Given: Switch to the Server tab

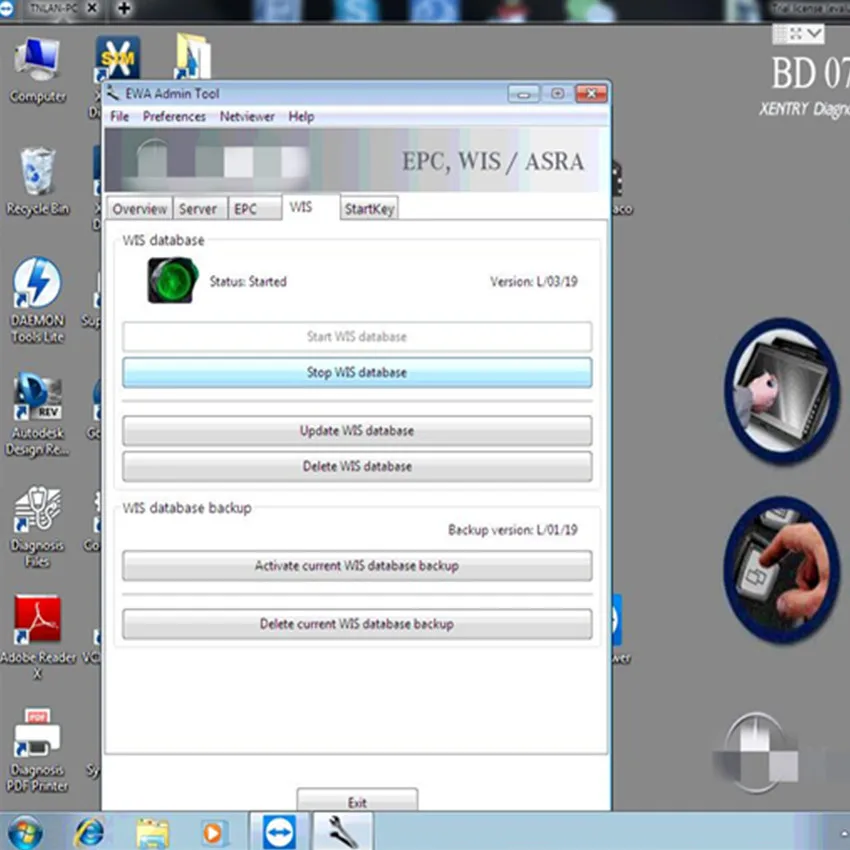Looking at the screenshot, I should click(x=198, y=209).
